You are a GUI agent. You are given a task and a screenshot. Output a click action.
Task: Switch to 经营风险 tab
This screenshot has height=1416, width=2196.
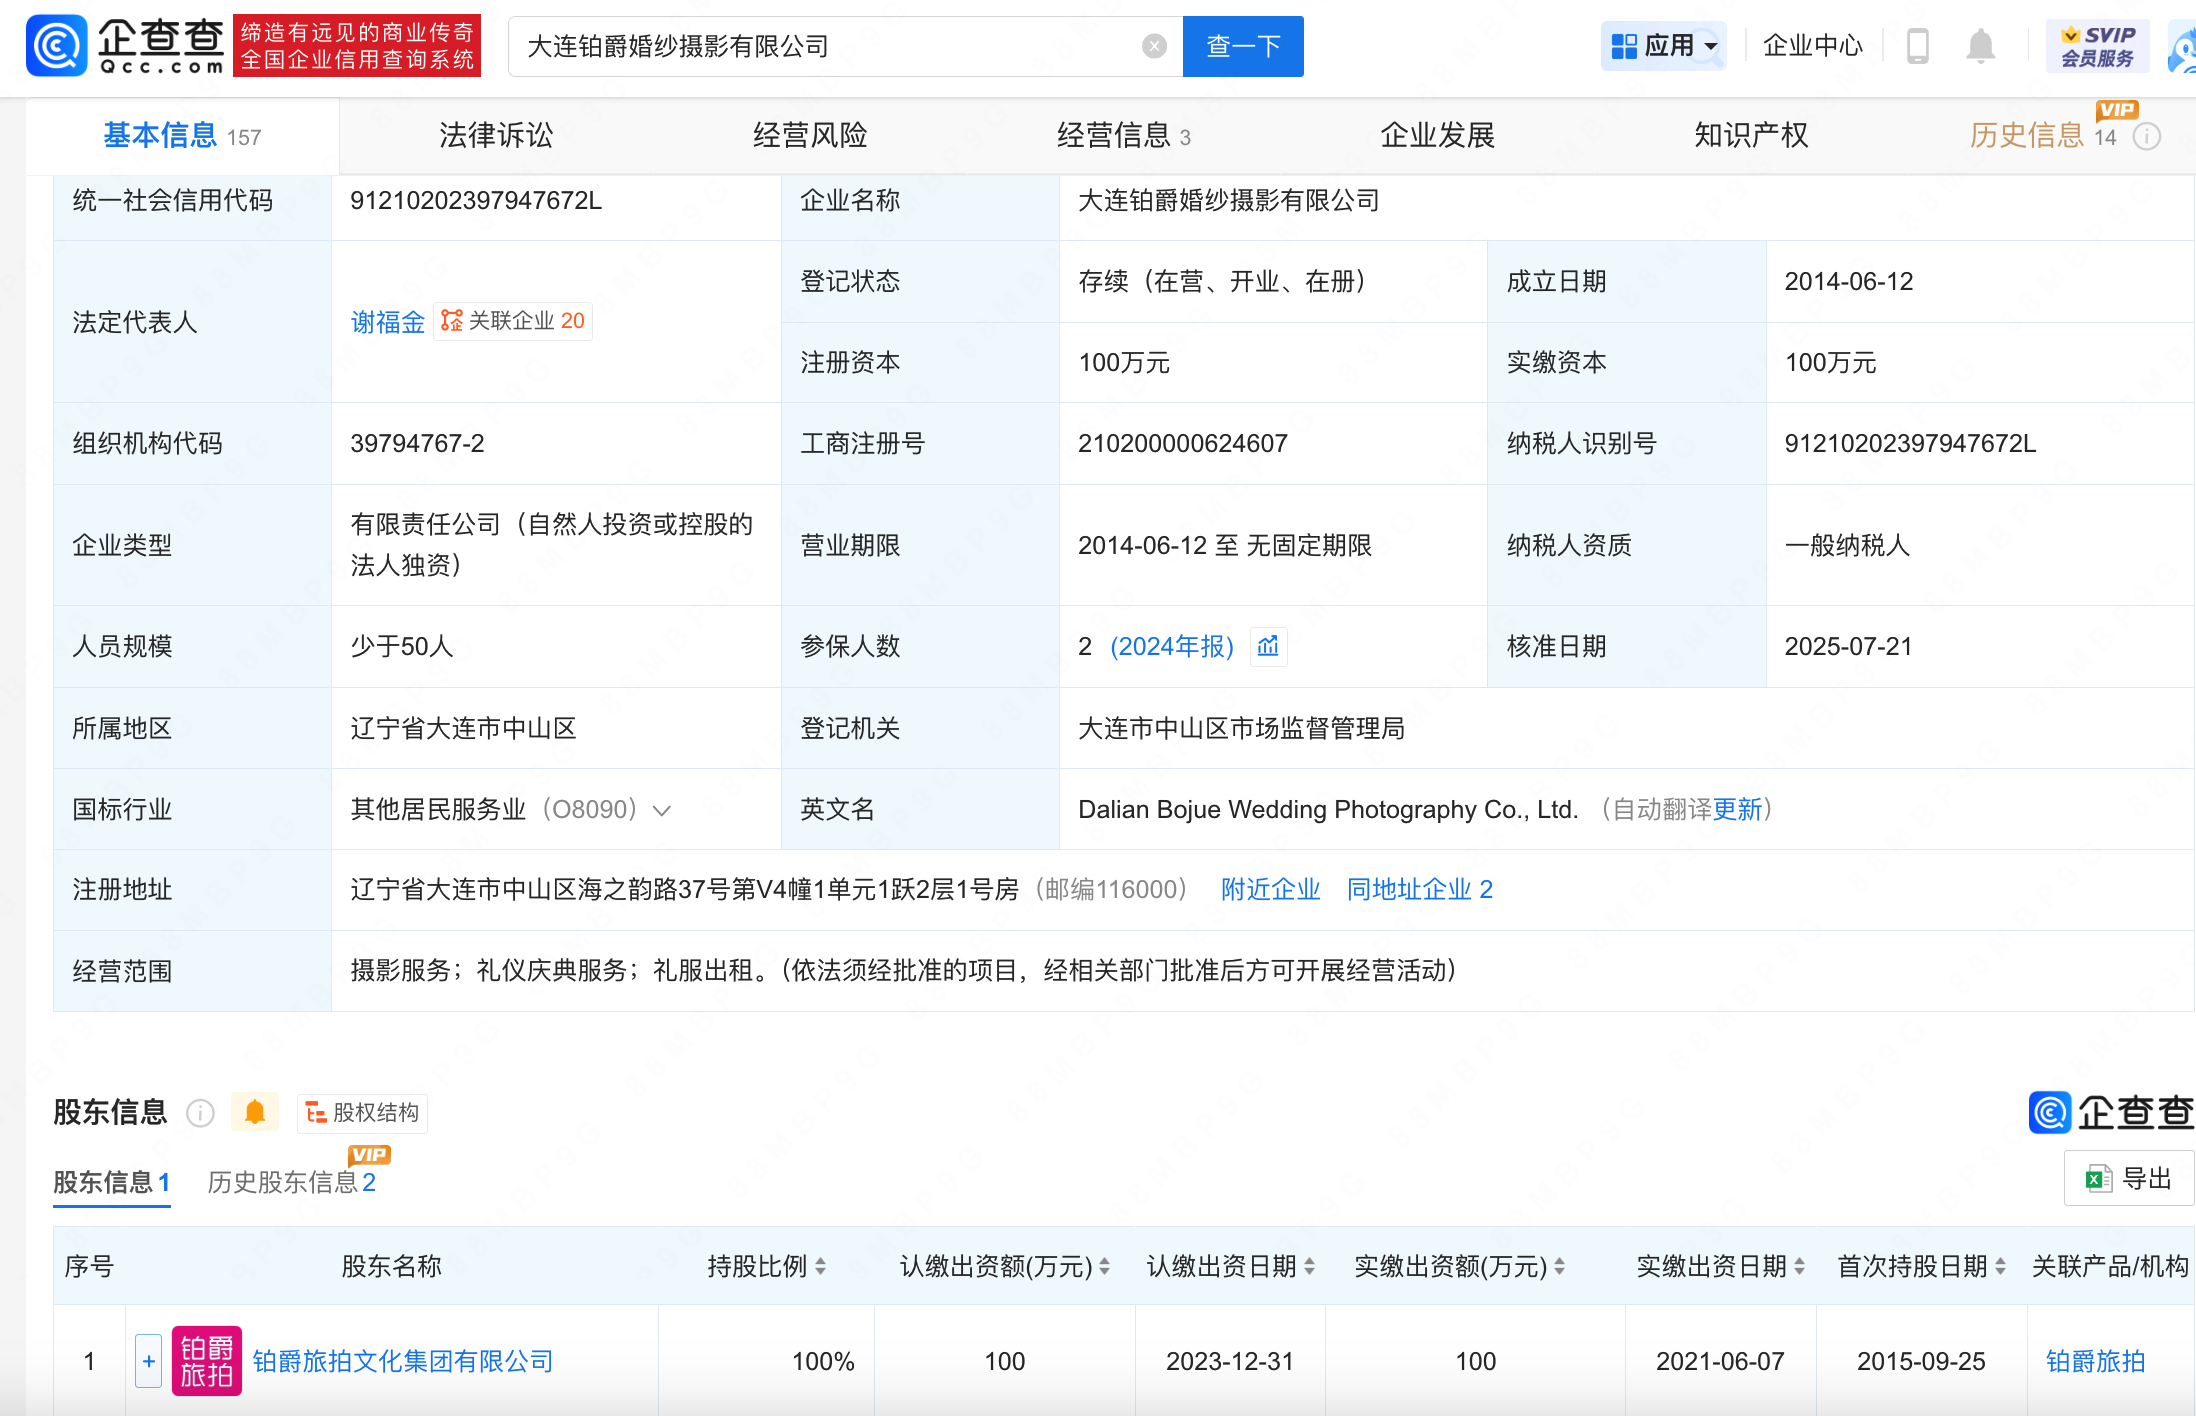[x=810, y=136]
